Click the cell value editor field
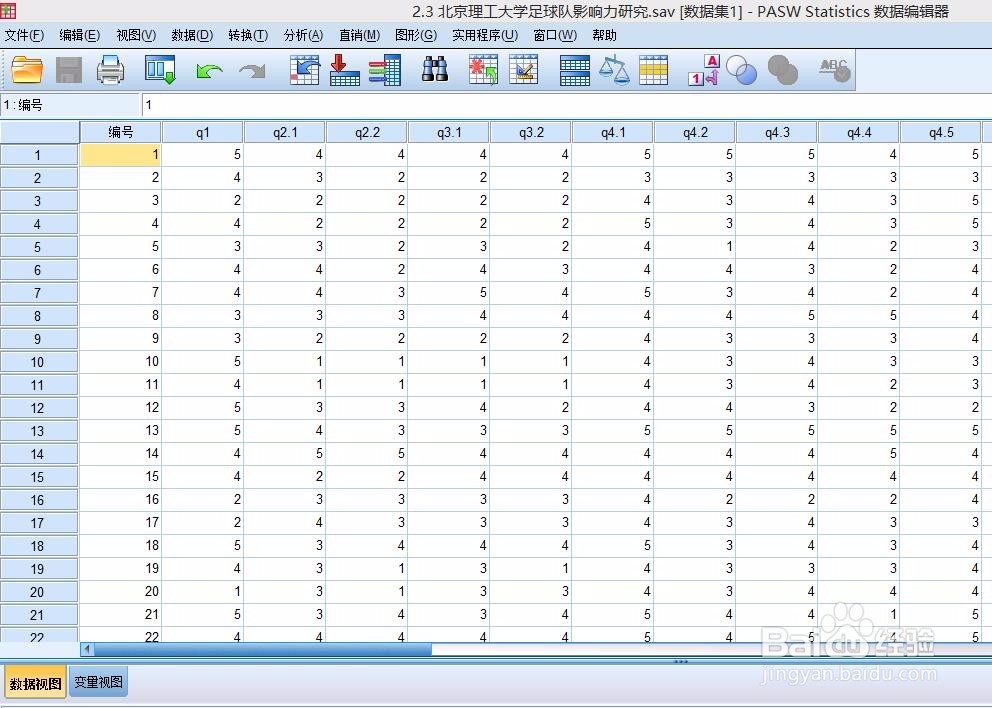The image size is (992, 708). [566, 105]
